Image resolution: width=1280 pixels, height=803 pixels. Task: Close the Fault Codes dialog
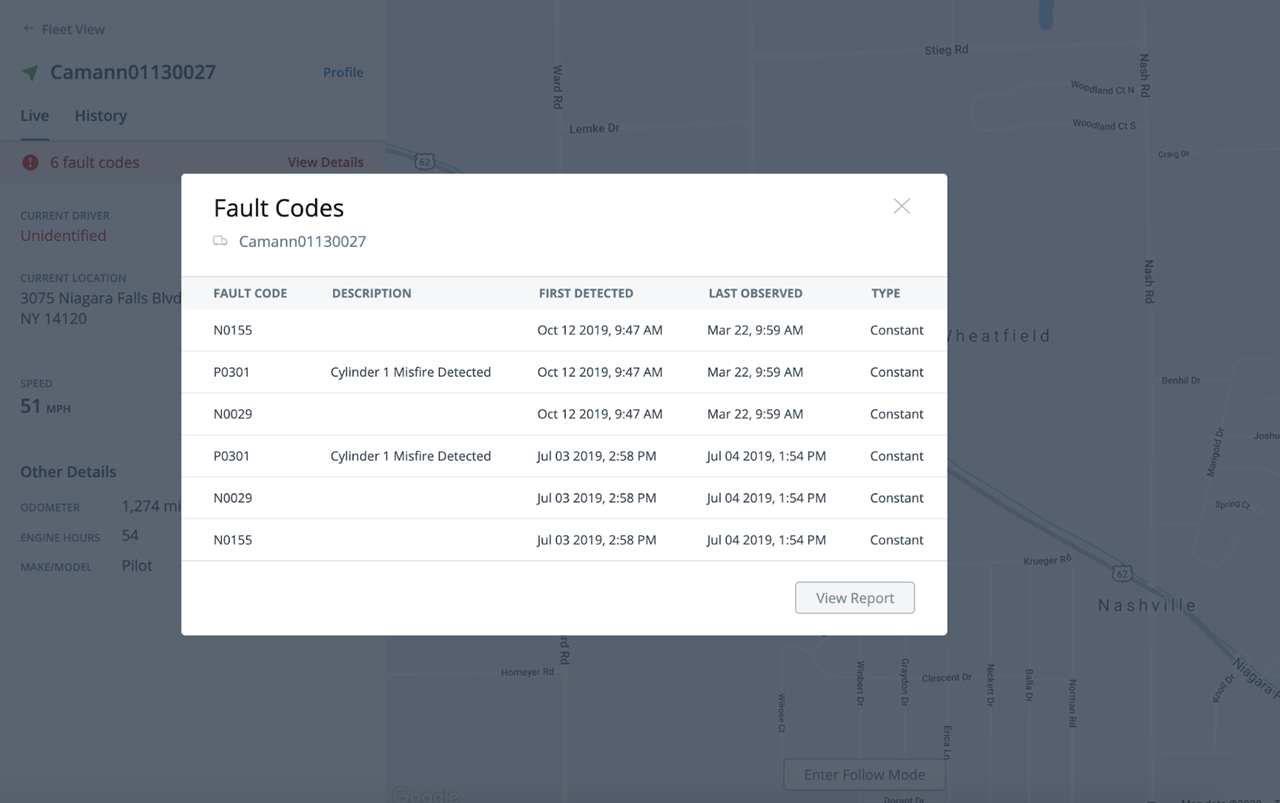(901, 206)
